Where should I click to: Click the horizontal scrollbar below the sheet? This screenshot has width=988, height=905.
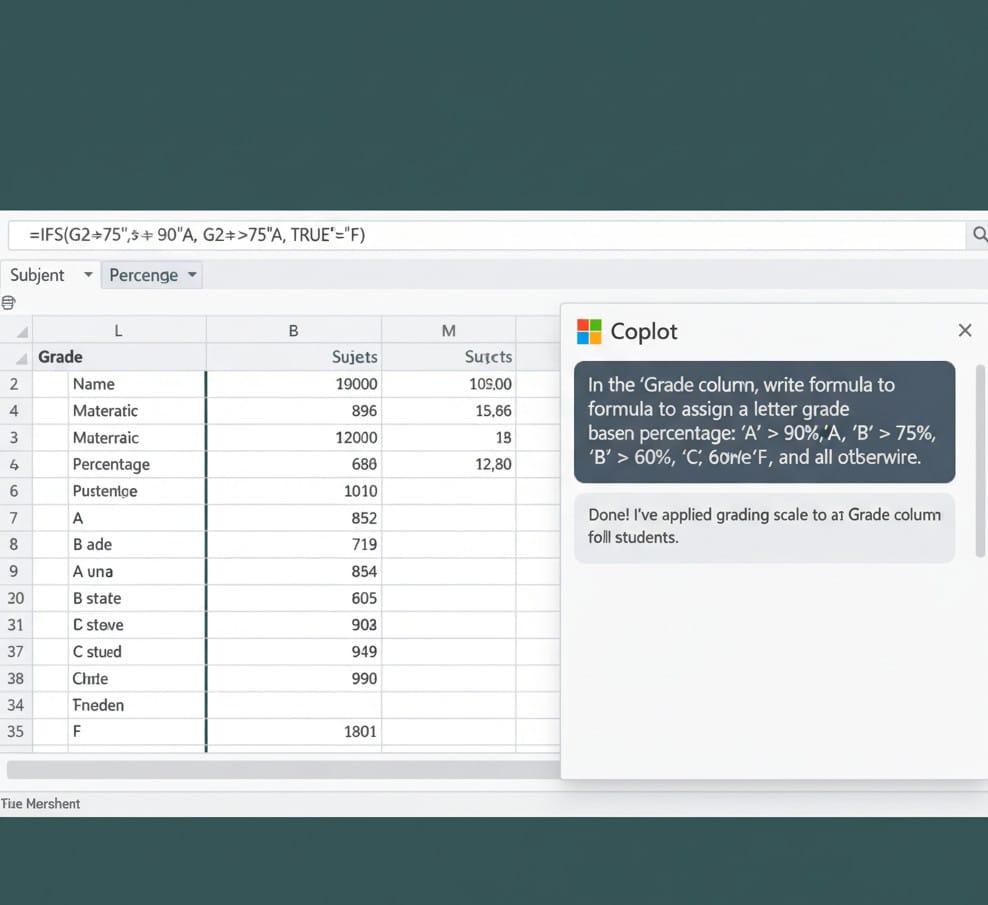tap(282, 769)
